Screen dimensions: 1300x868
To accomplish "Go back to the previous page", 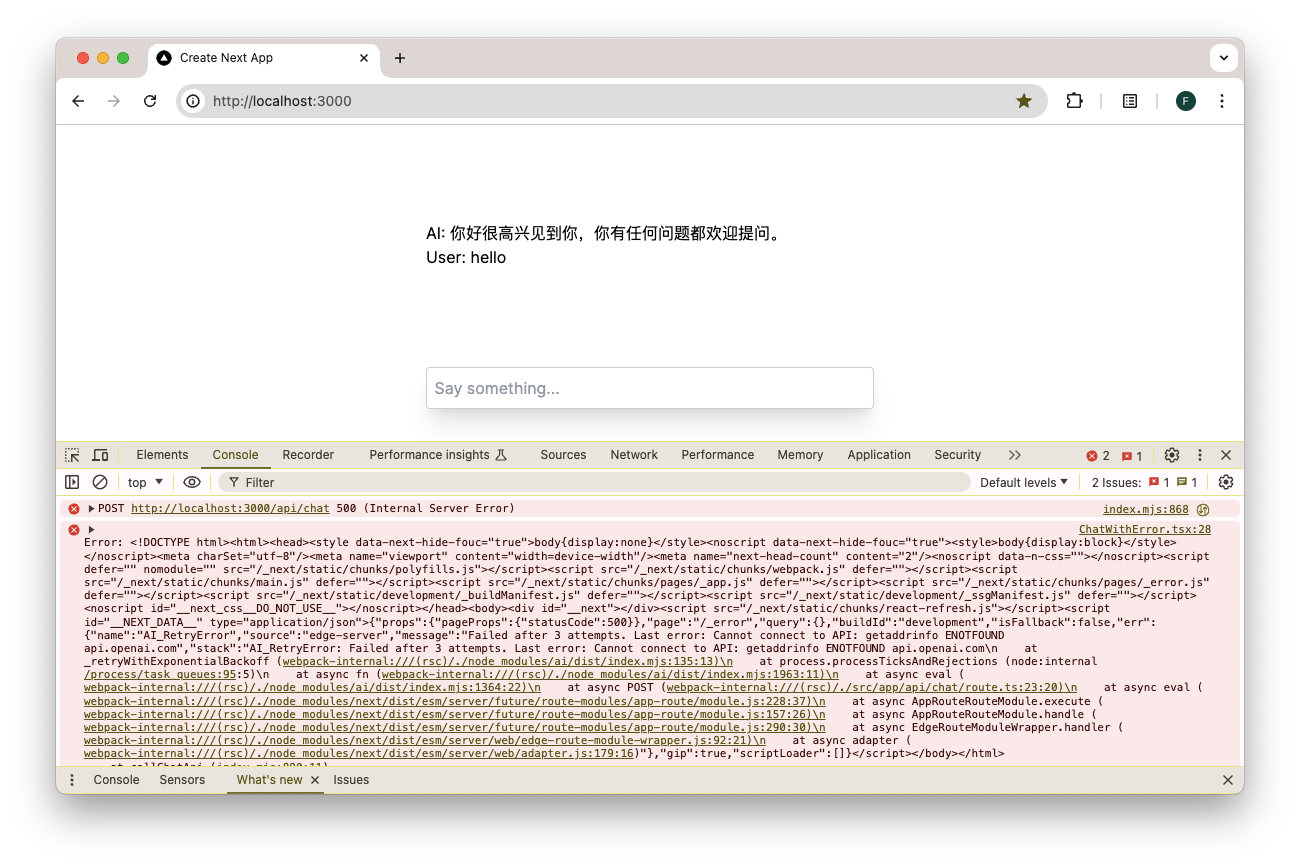I will (x=78, y=101).
